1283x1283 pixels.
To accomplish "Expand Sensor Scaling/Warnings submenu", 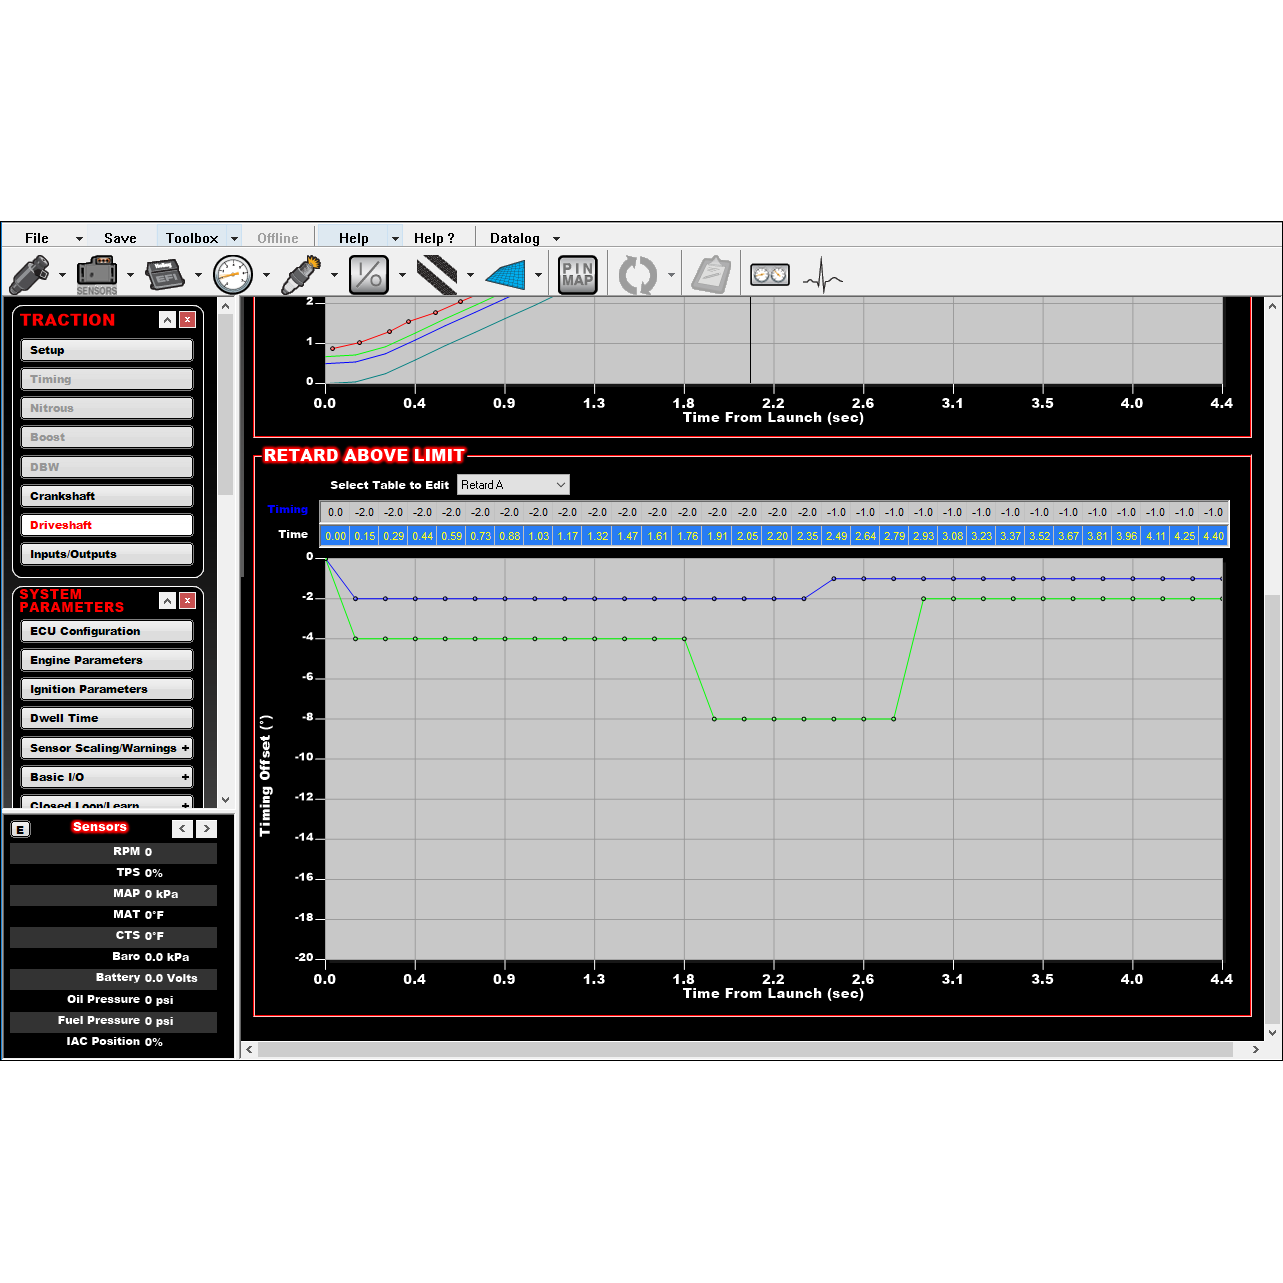I will [185, 748].
